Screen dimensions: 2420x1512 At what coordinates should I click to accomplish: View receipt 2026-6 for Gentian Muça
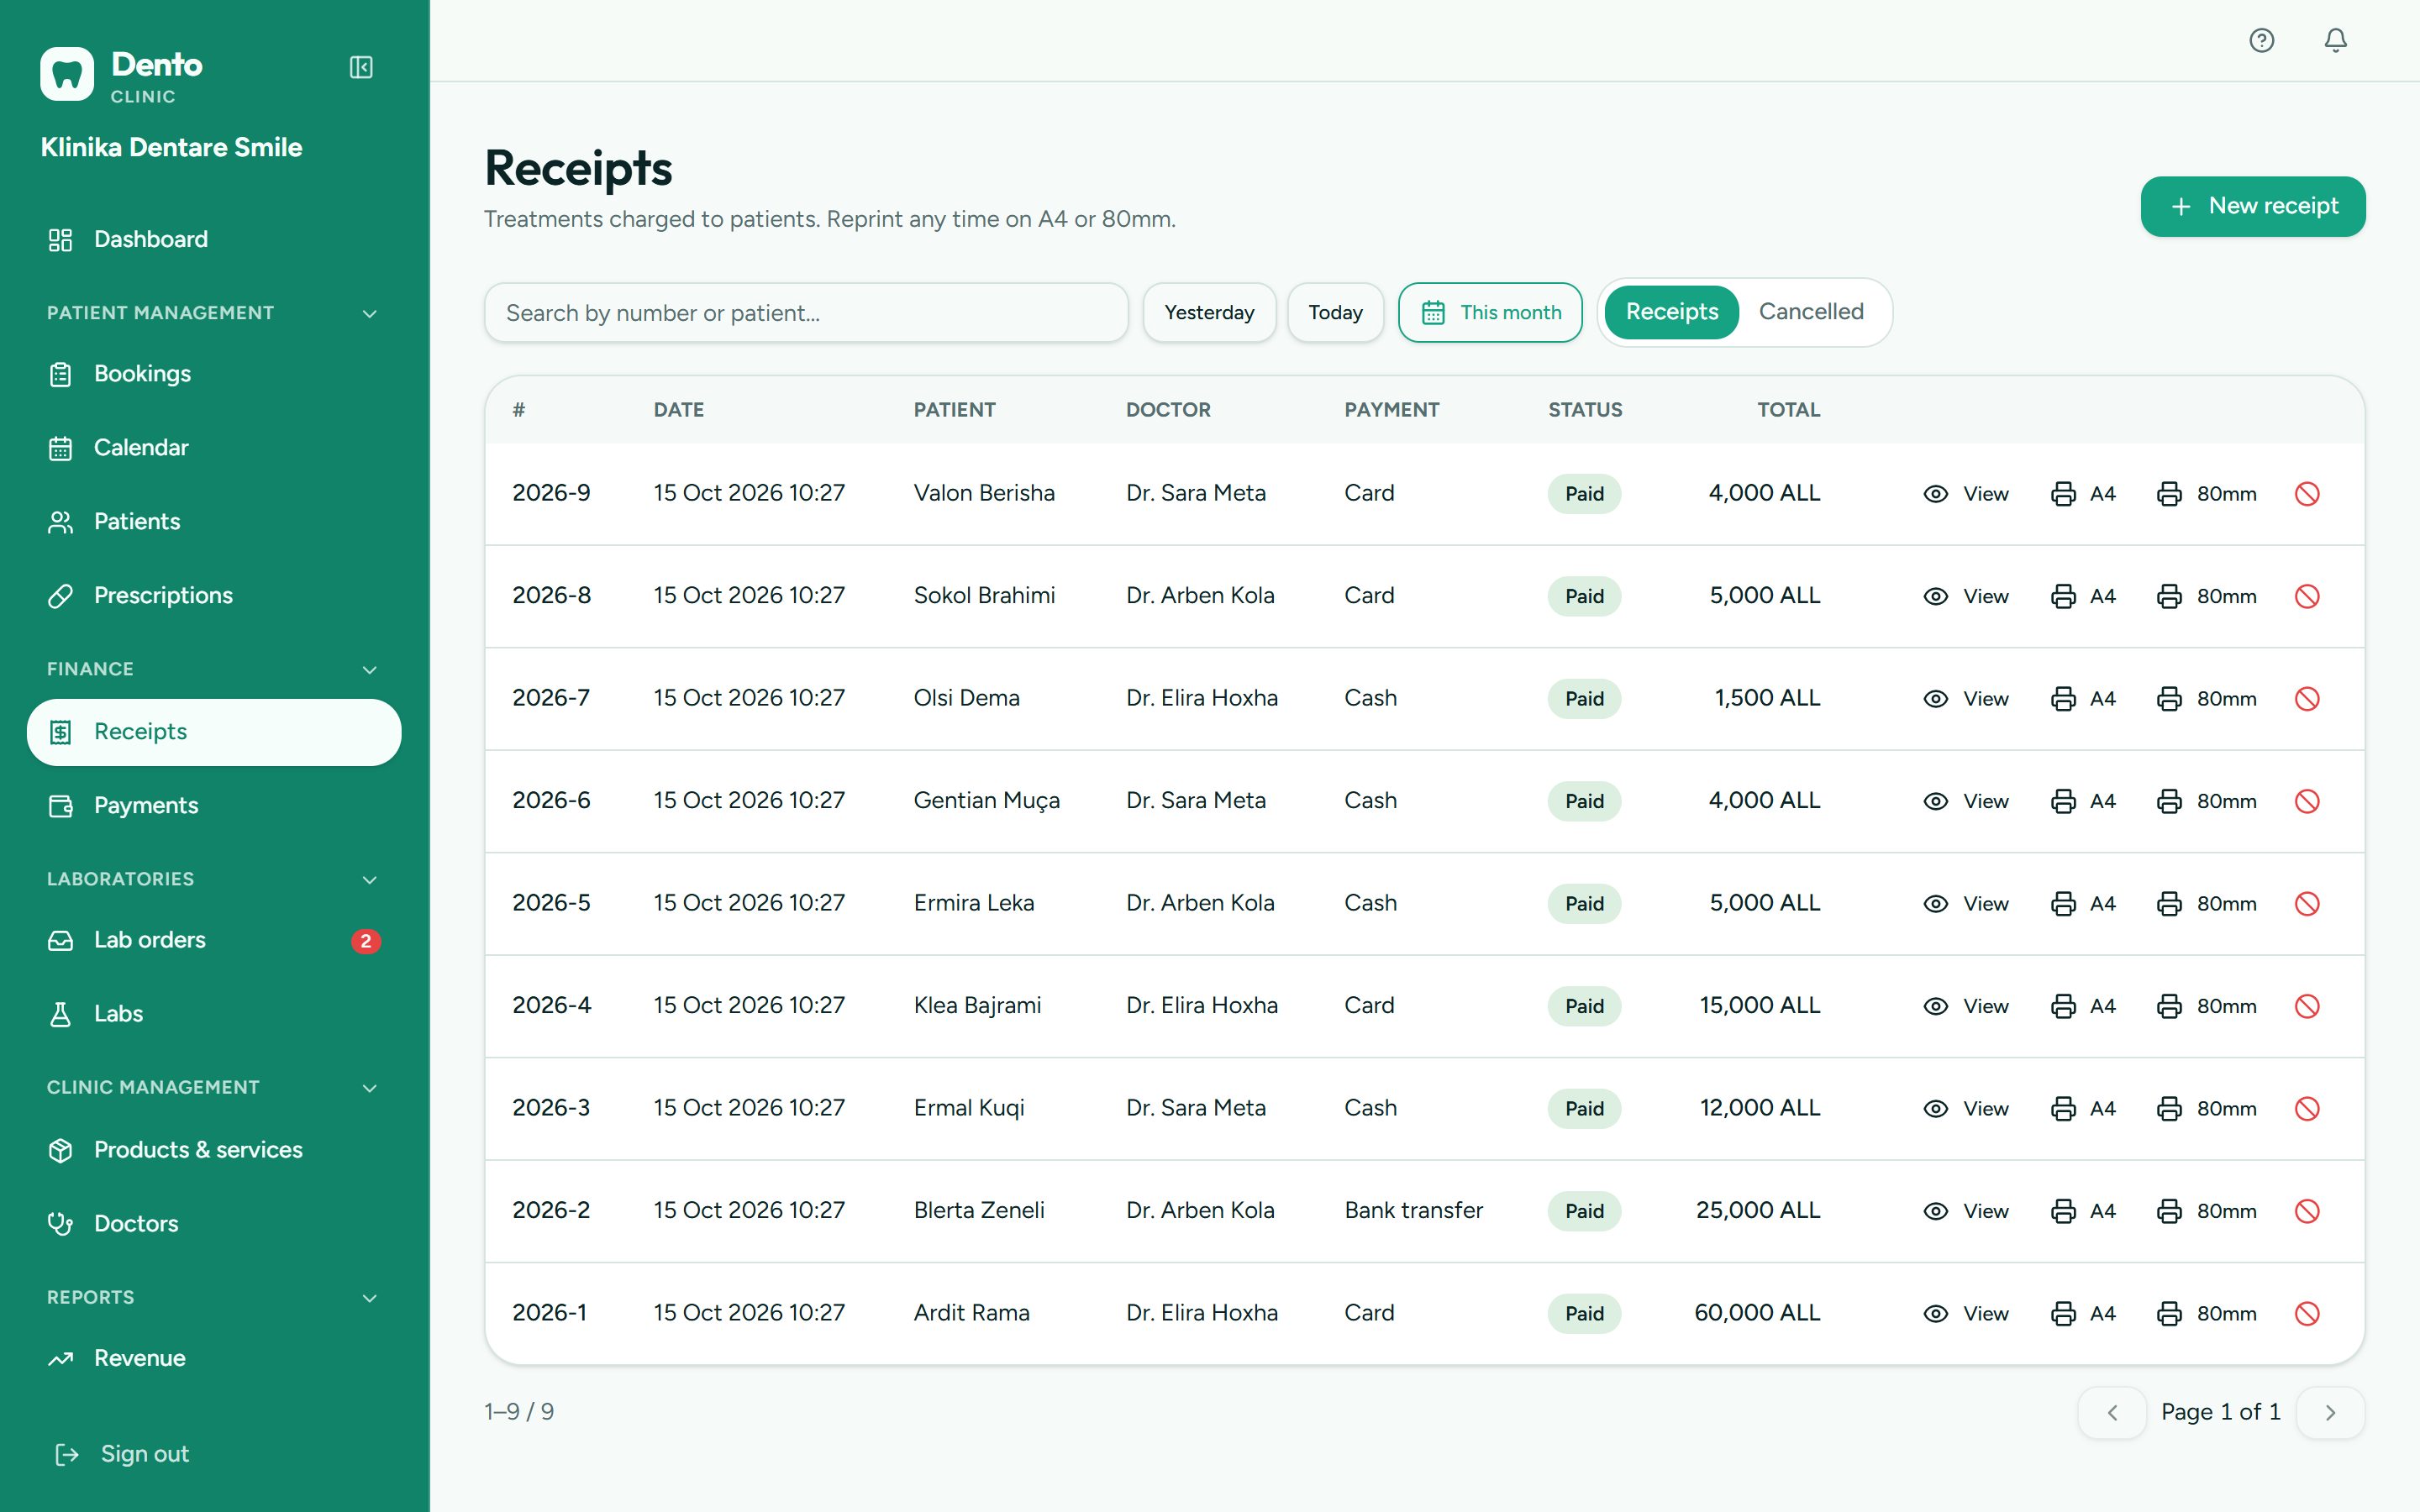tap(1965, 801)
